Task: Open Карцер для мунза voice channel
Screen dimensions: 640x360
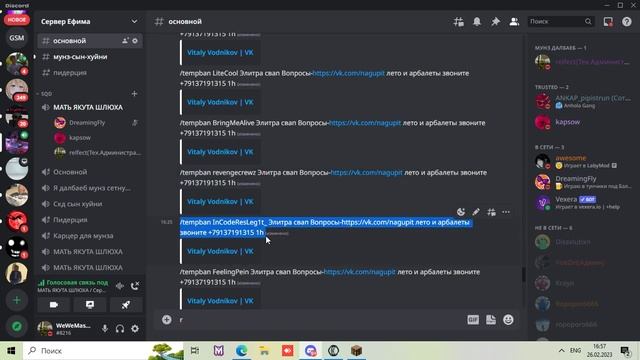Action: (90, 236)
